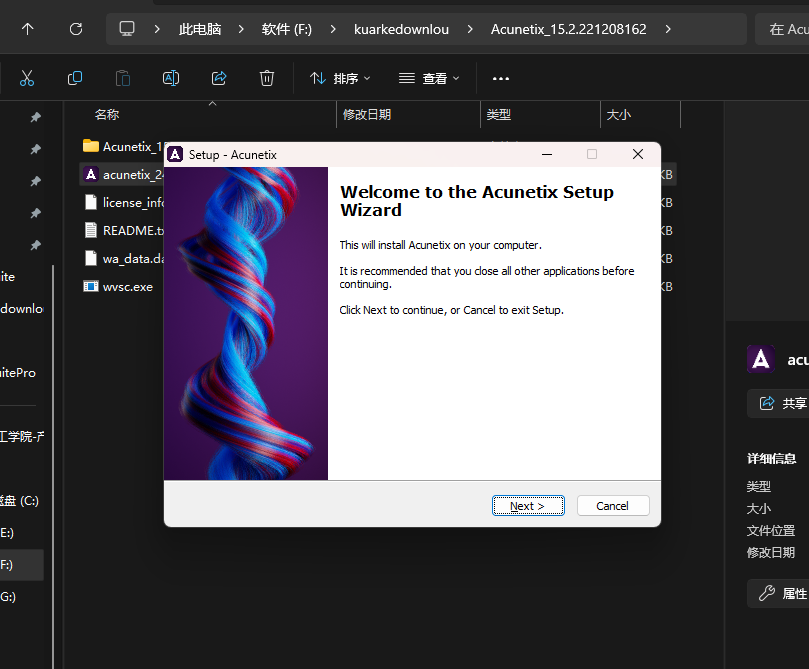Refresh the File Explorer view
Image resolution: width=809 pixels, height=669 pixels.
click(76, 29)
